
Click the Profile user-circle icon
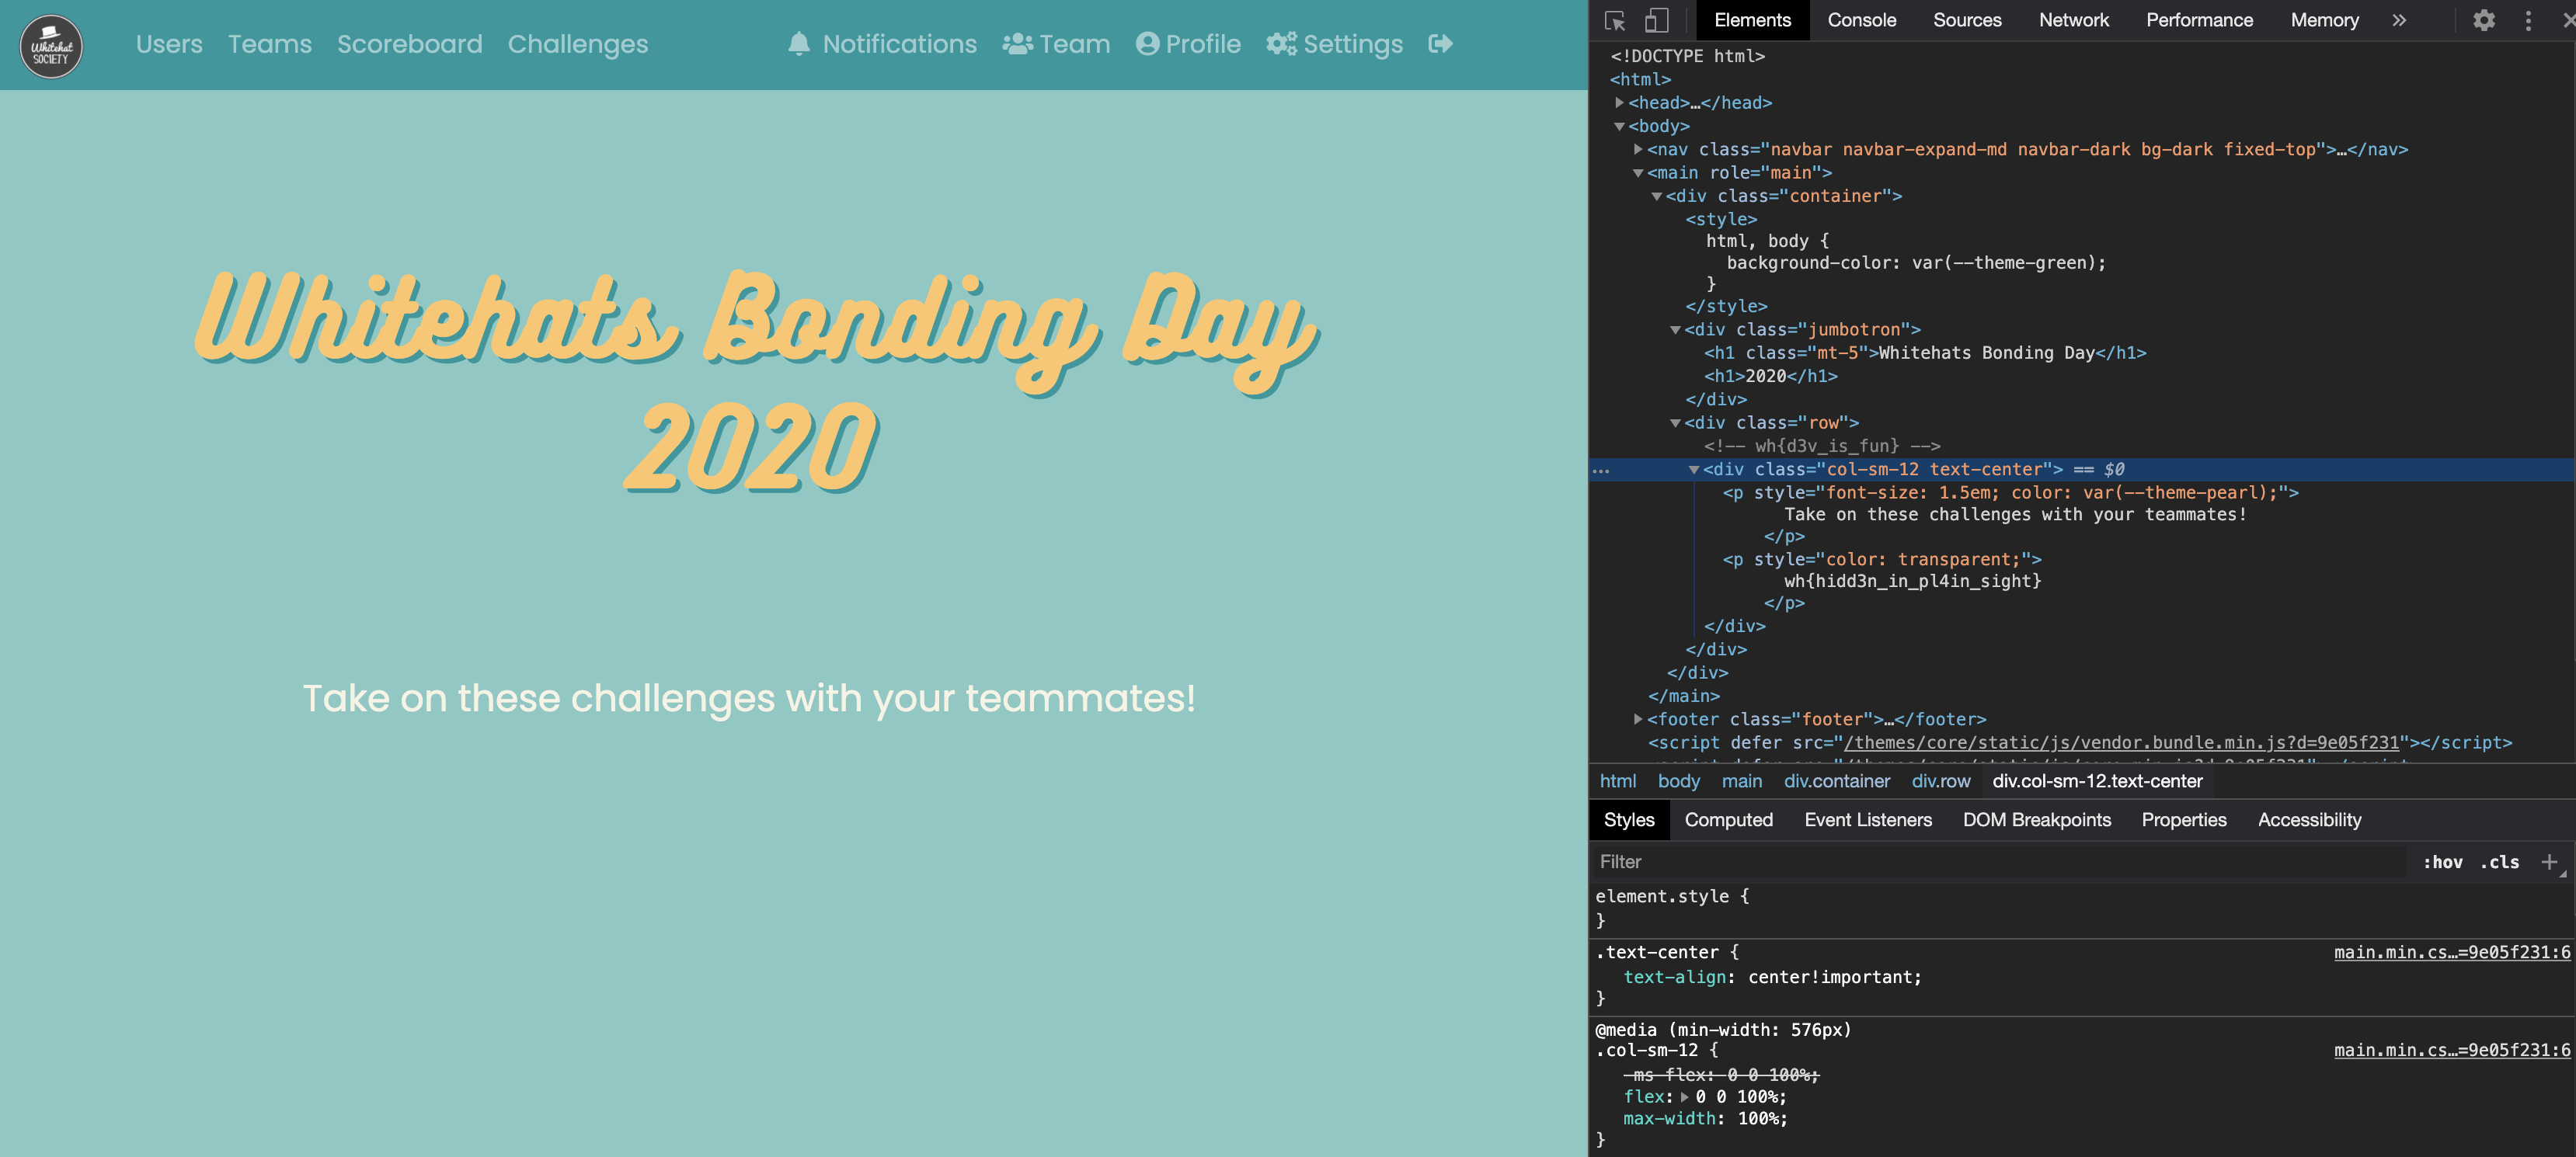1147,44
